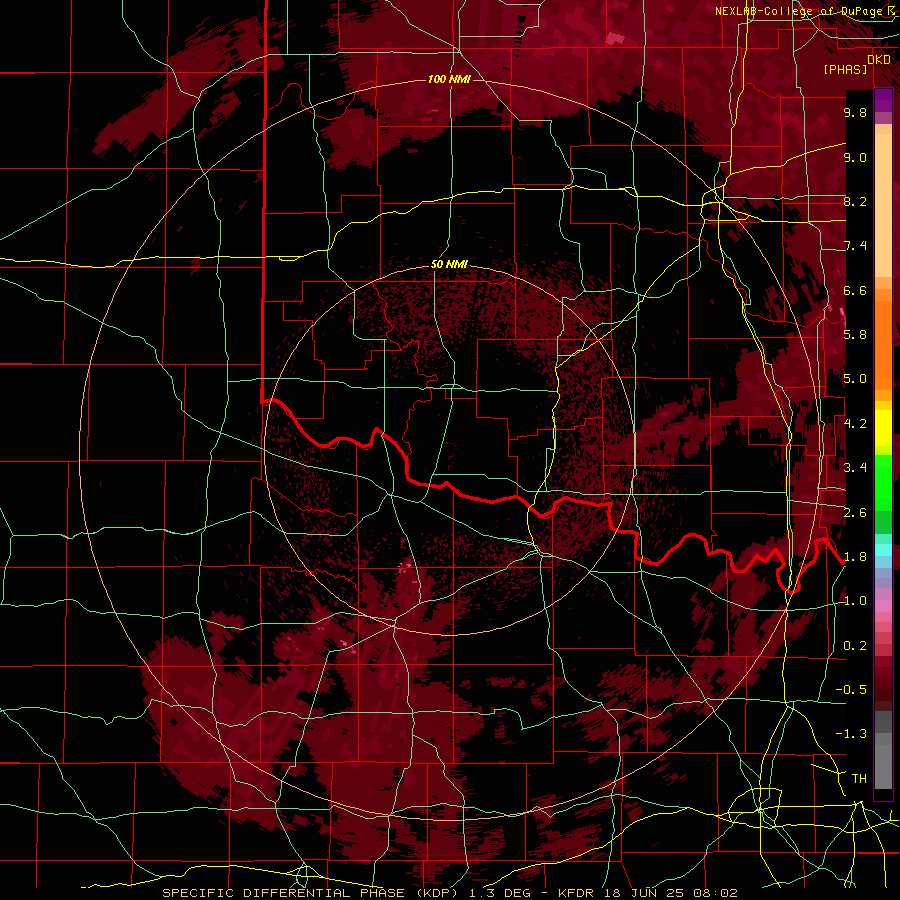Click the "DKD" product label
The image size is (900, 900).
pyautogui.click(x=879, y=60)
